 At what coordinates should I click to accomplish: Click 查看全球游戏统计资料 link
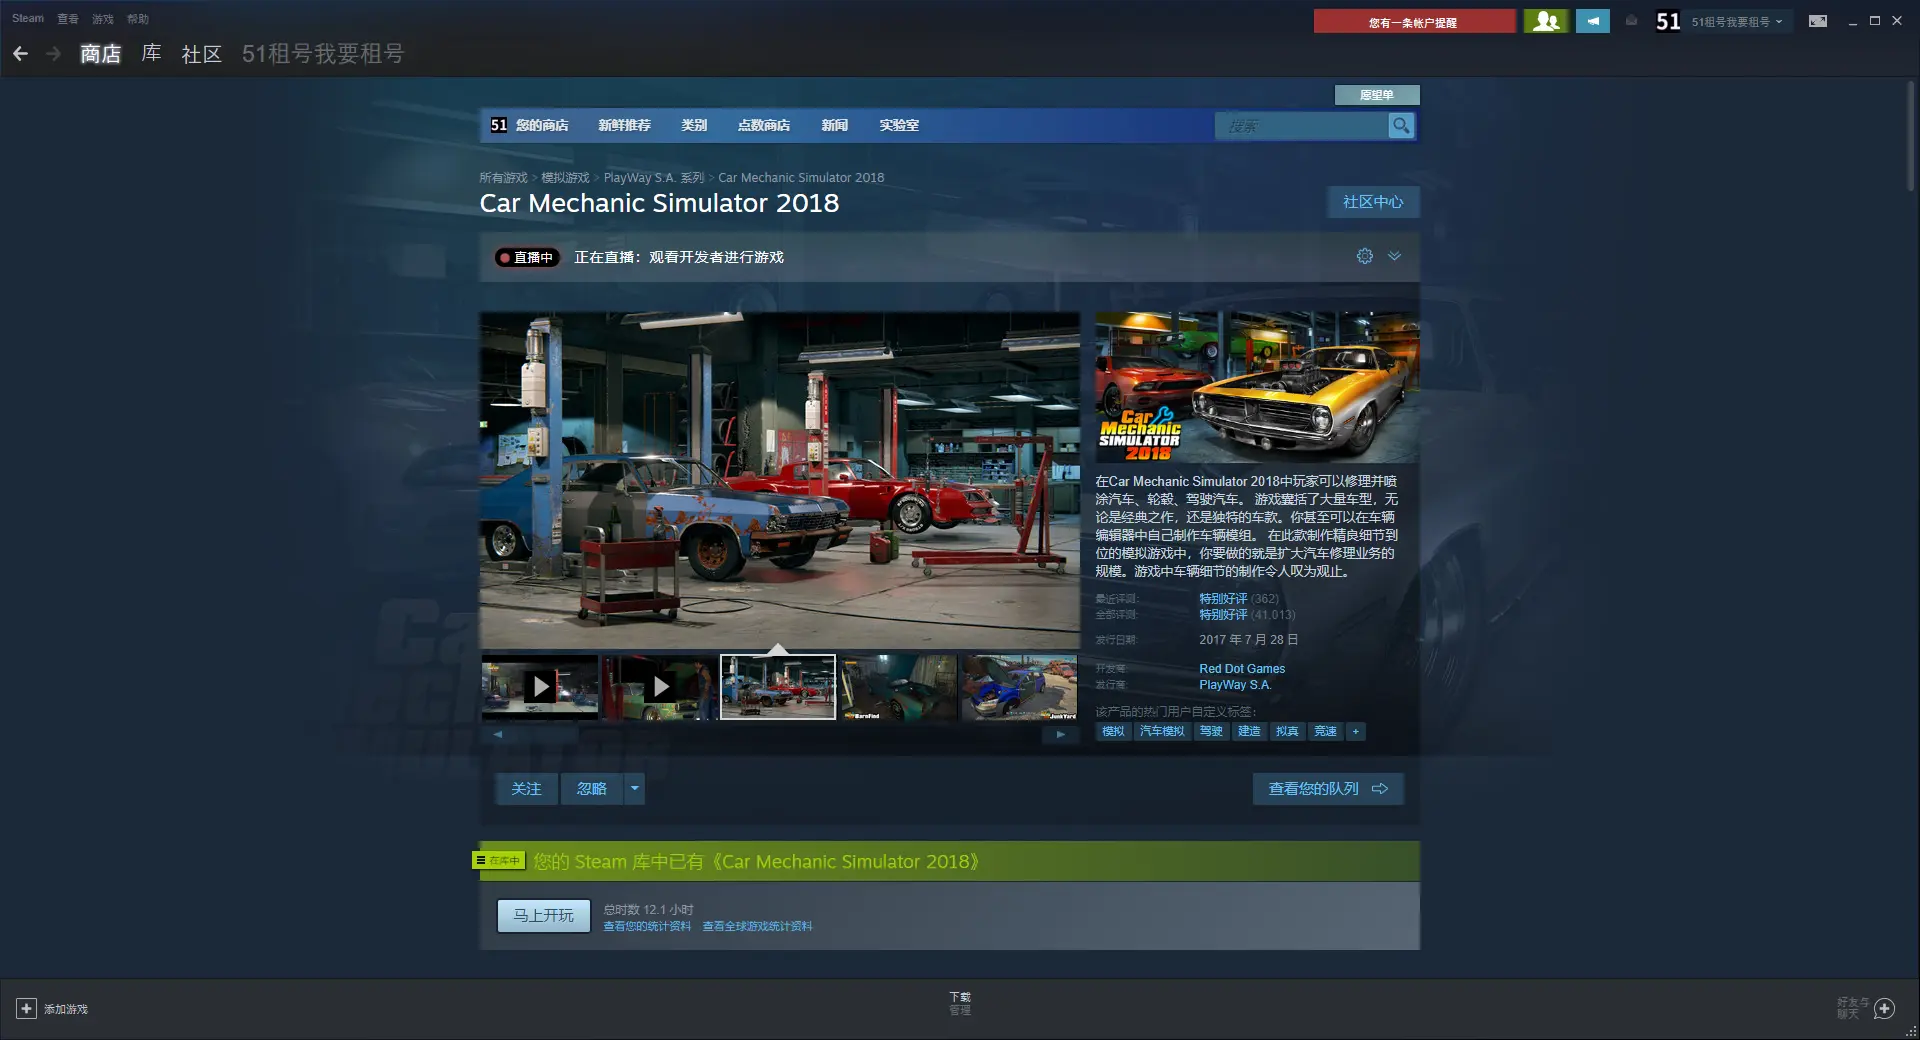click(757, 926)
